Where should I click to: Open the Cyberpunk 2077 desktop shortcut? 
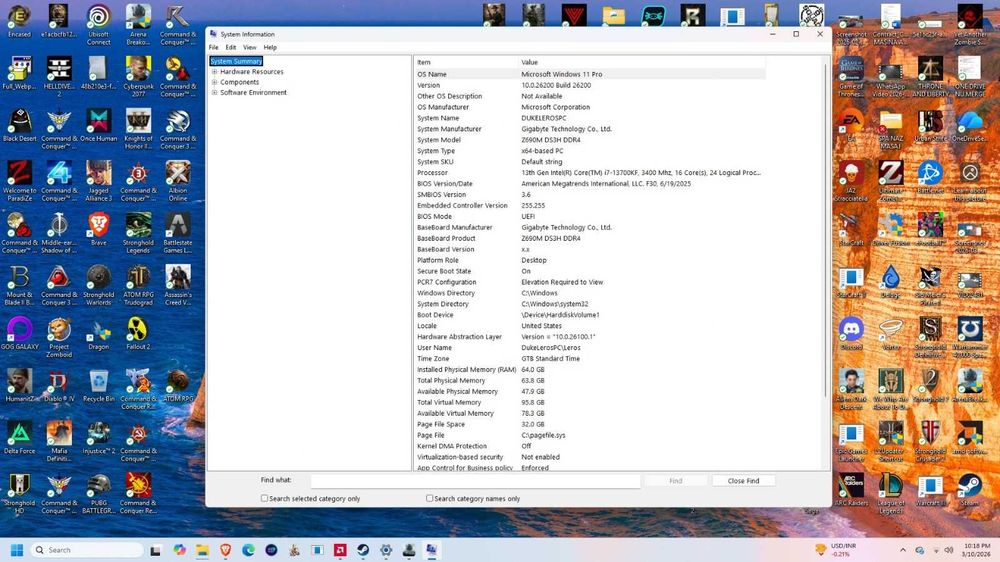138,77
